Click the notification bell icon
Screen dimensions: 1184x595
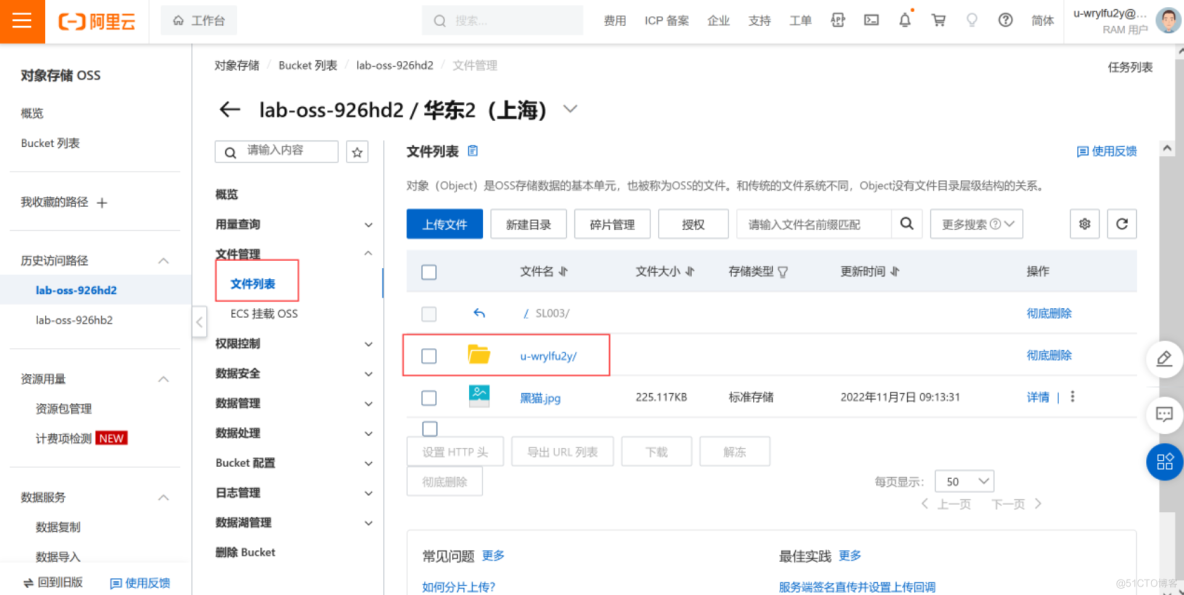click(905, 20)
